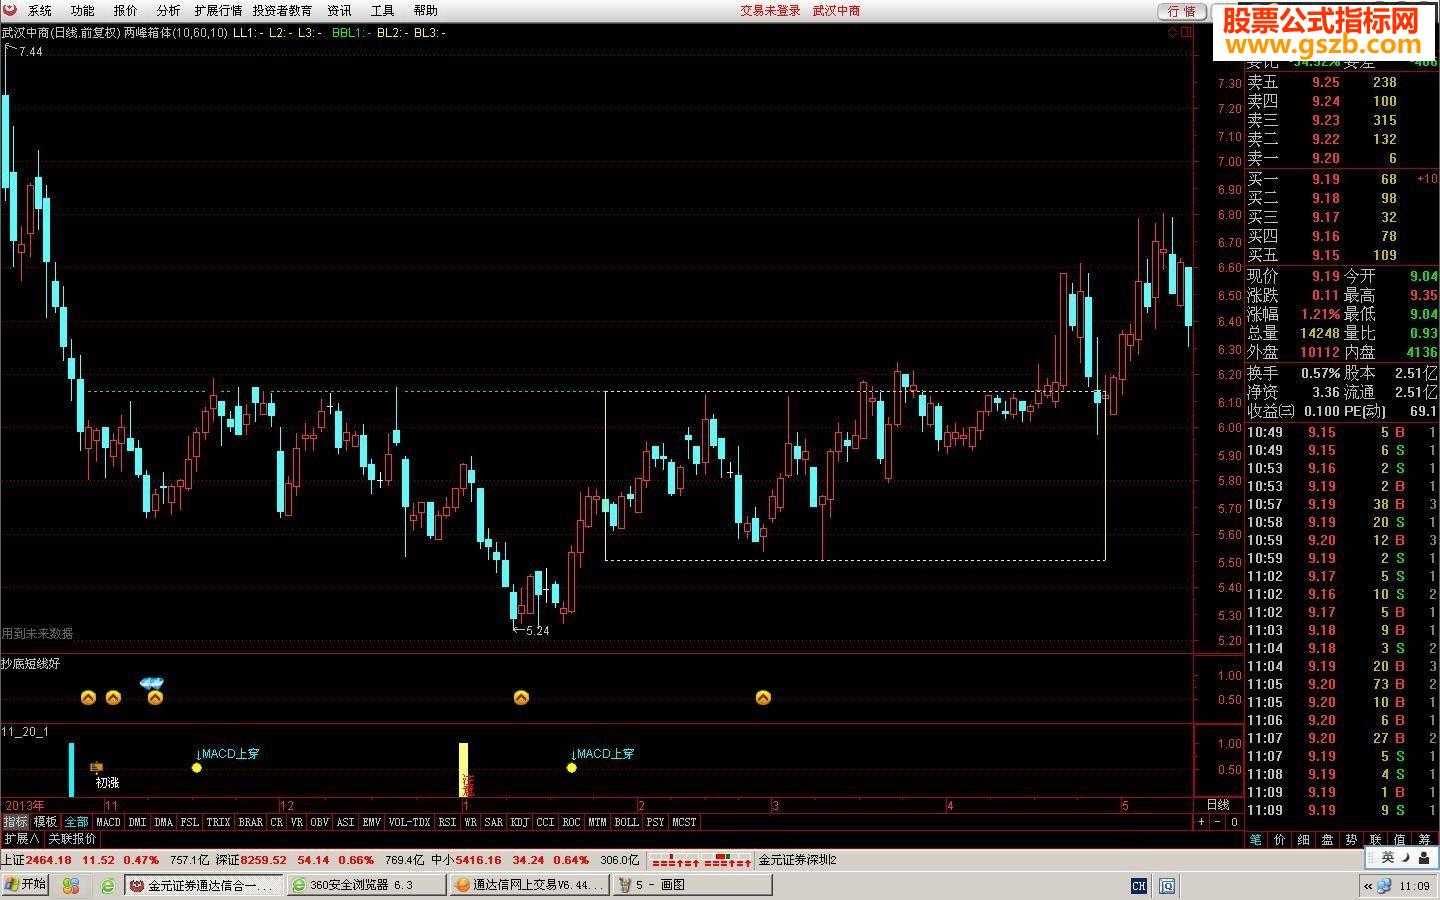Click the diamond icon at chart top-right
The image size is (1440, 900).
(x=1173, y=32)
